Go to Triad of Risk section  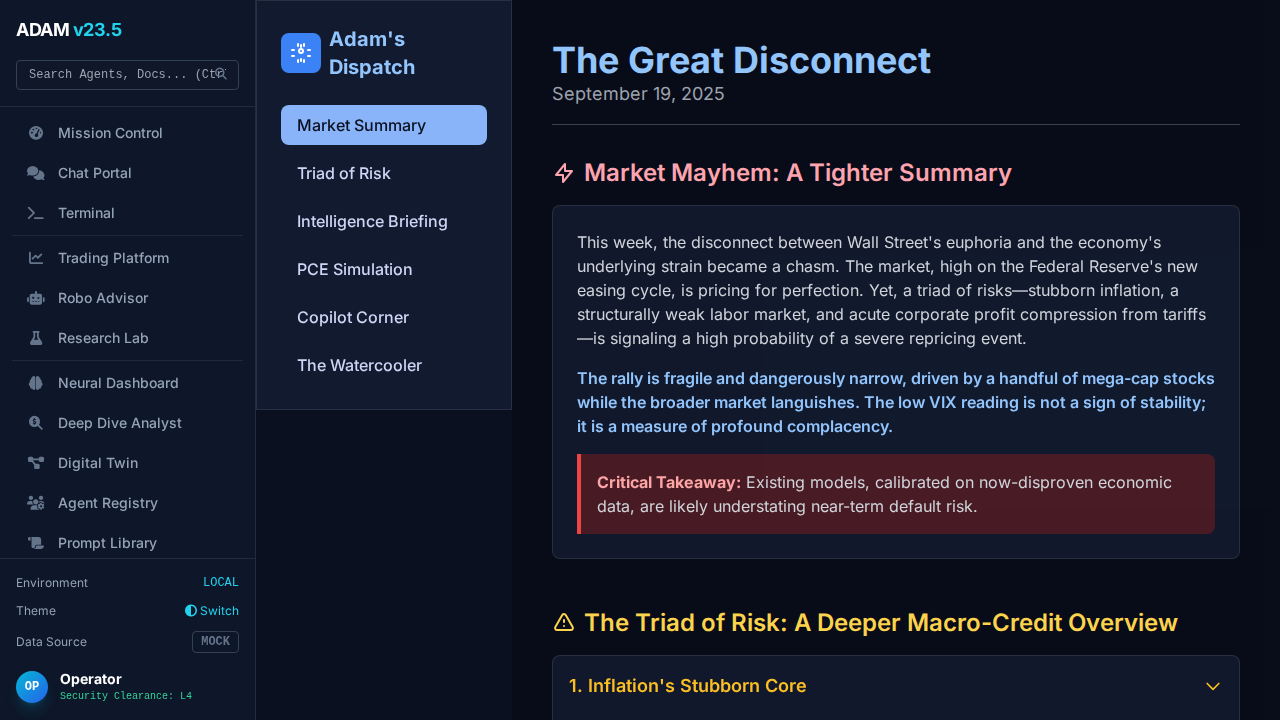point(344,173)
